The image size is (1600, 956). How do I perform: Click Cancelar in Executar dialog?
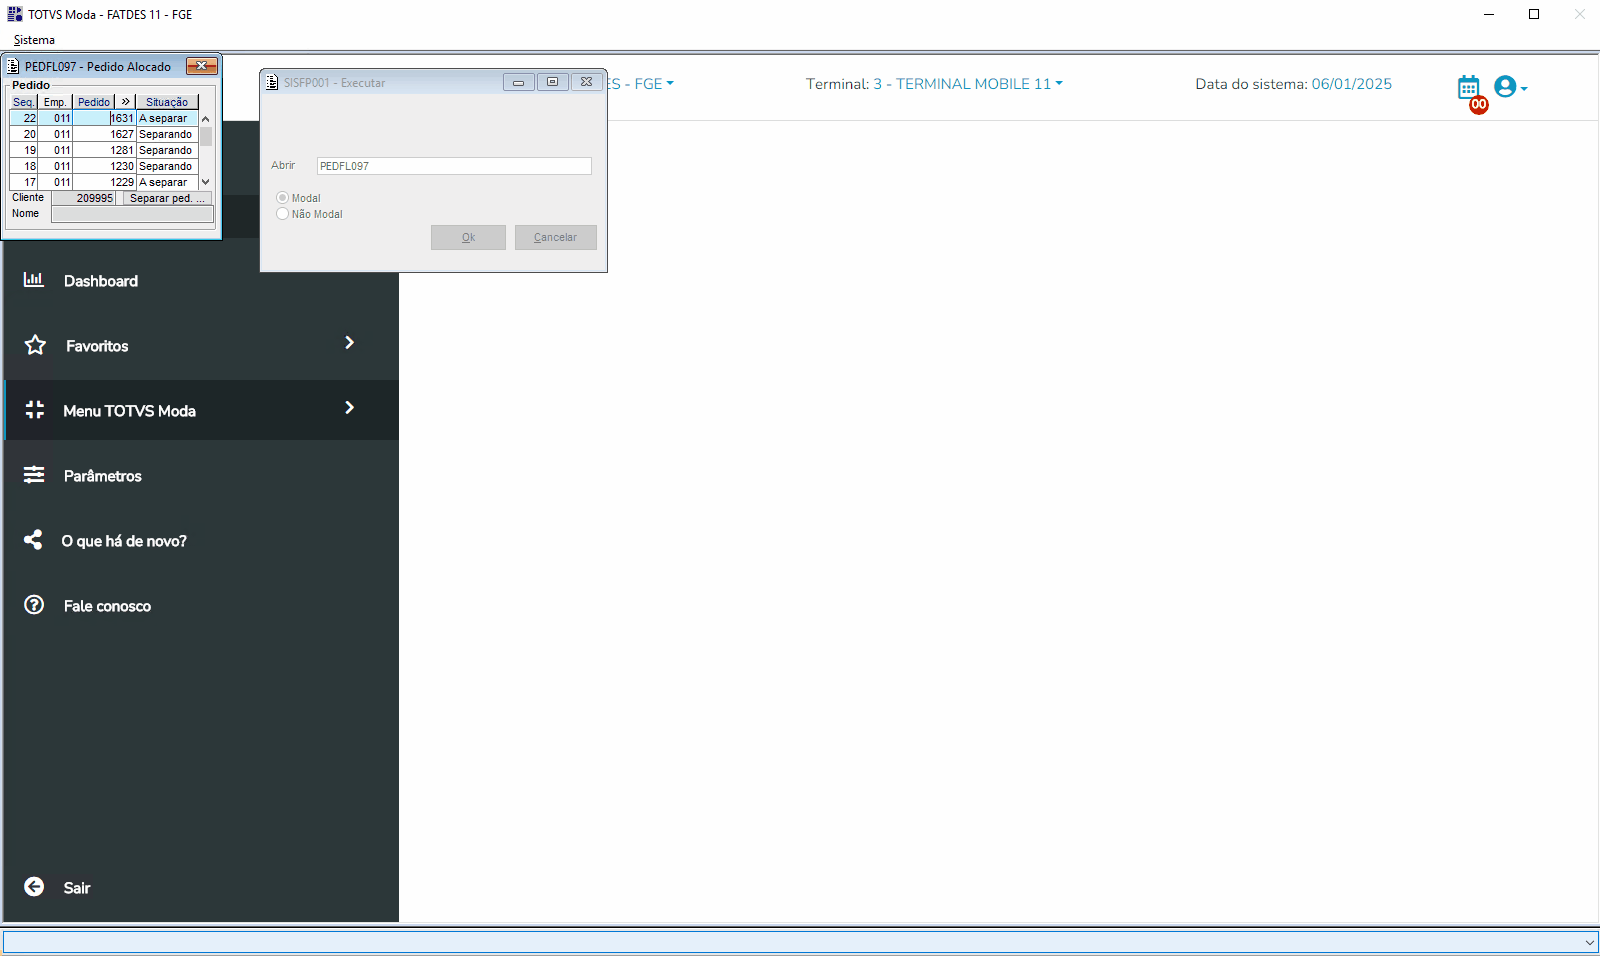(x=556, y=237)
